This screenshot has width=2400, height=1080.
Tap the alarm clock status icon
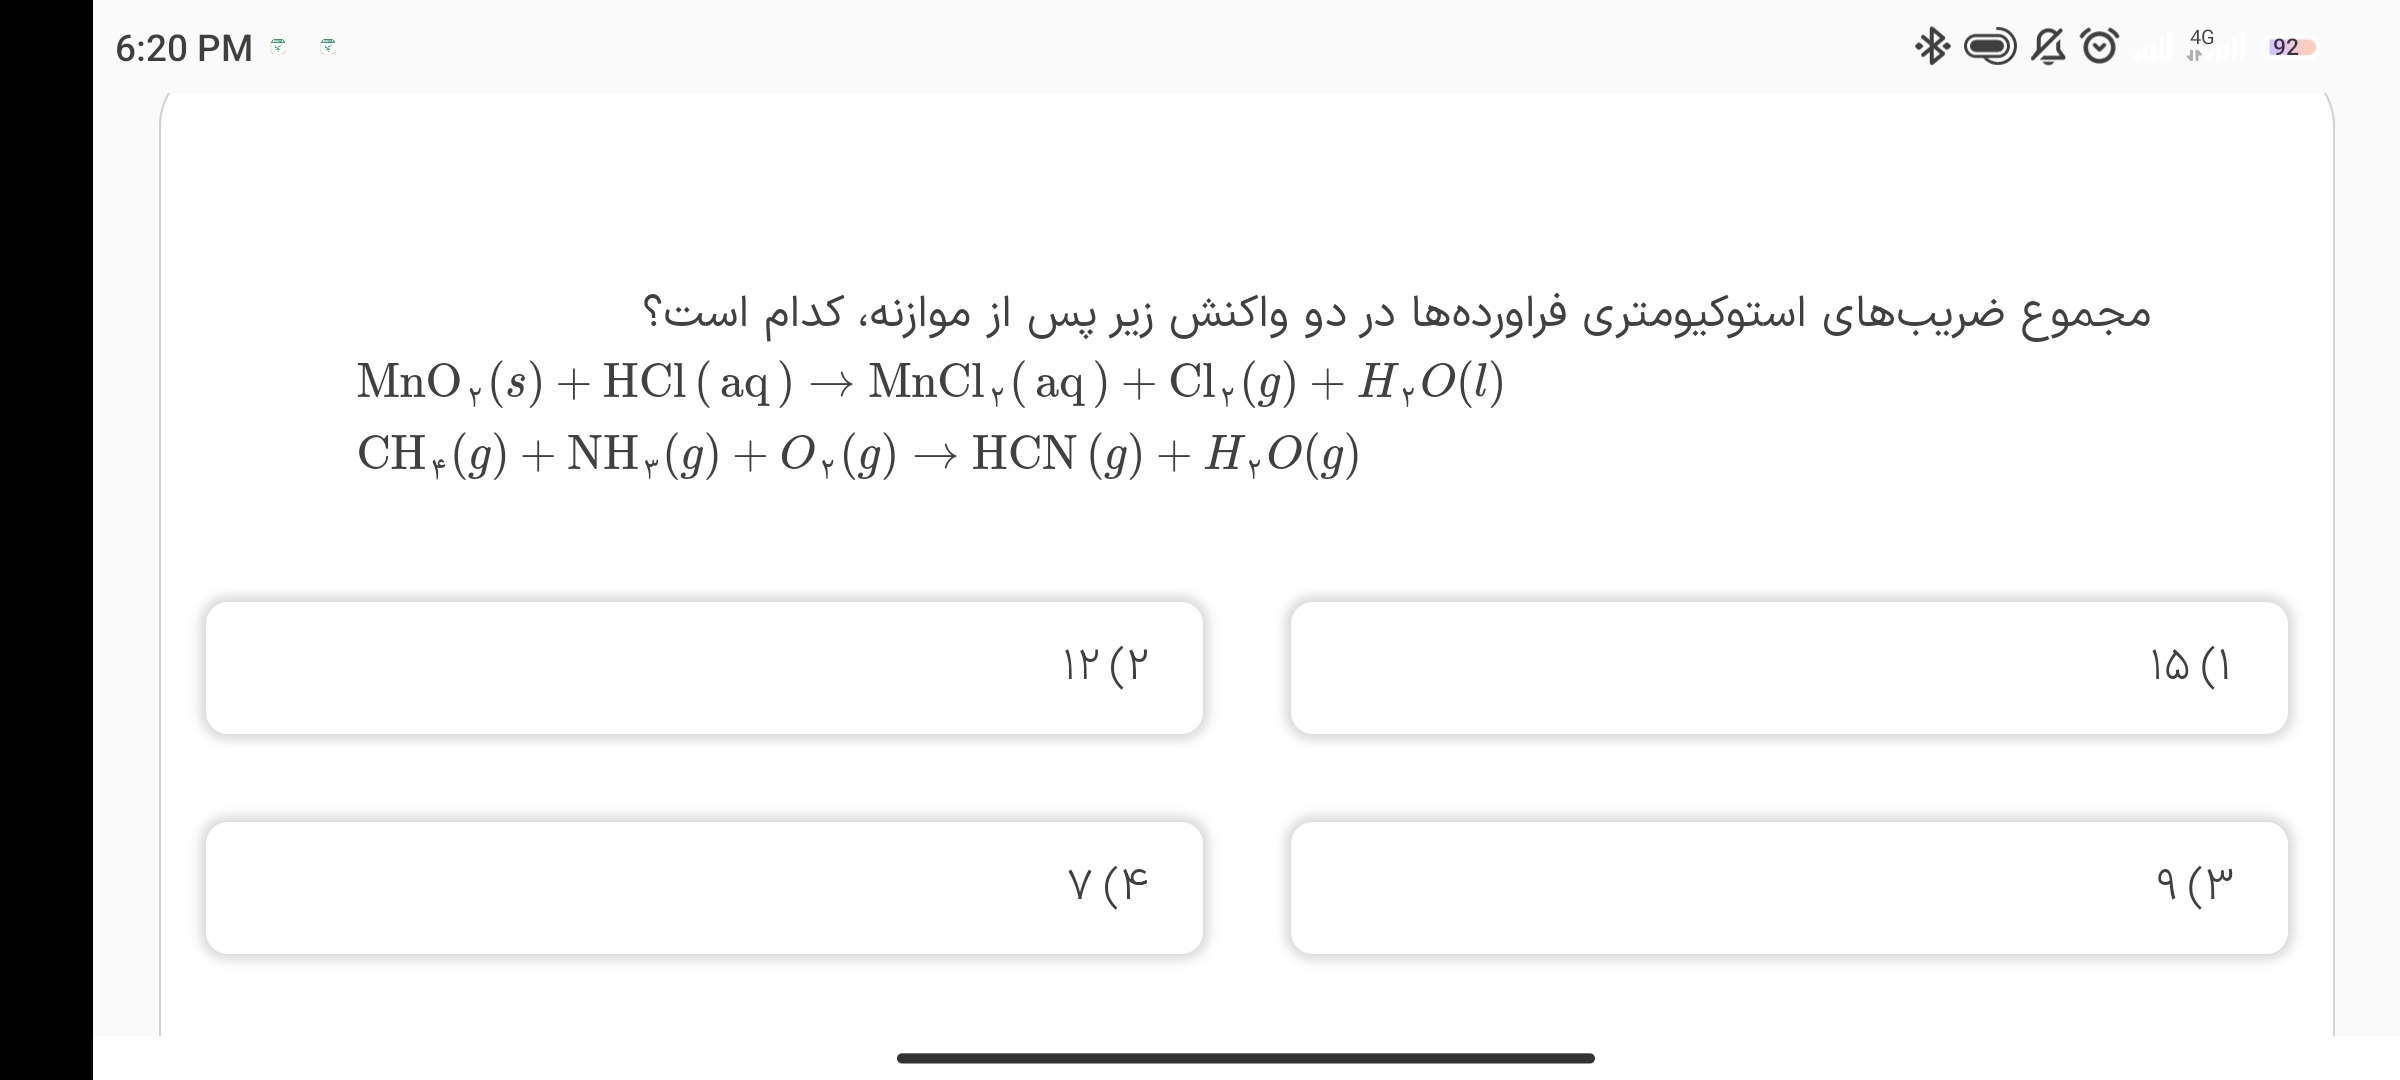pos(2099,47)
